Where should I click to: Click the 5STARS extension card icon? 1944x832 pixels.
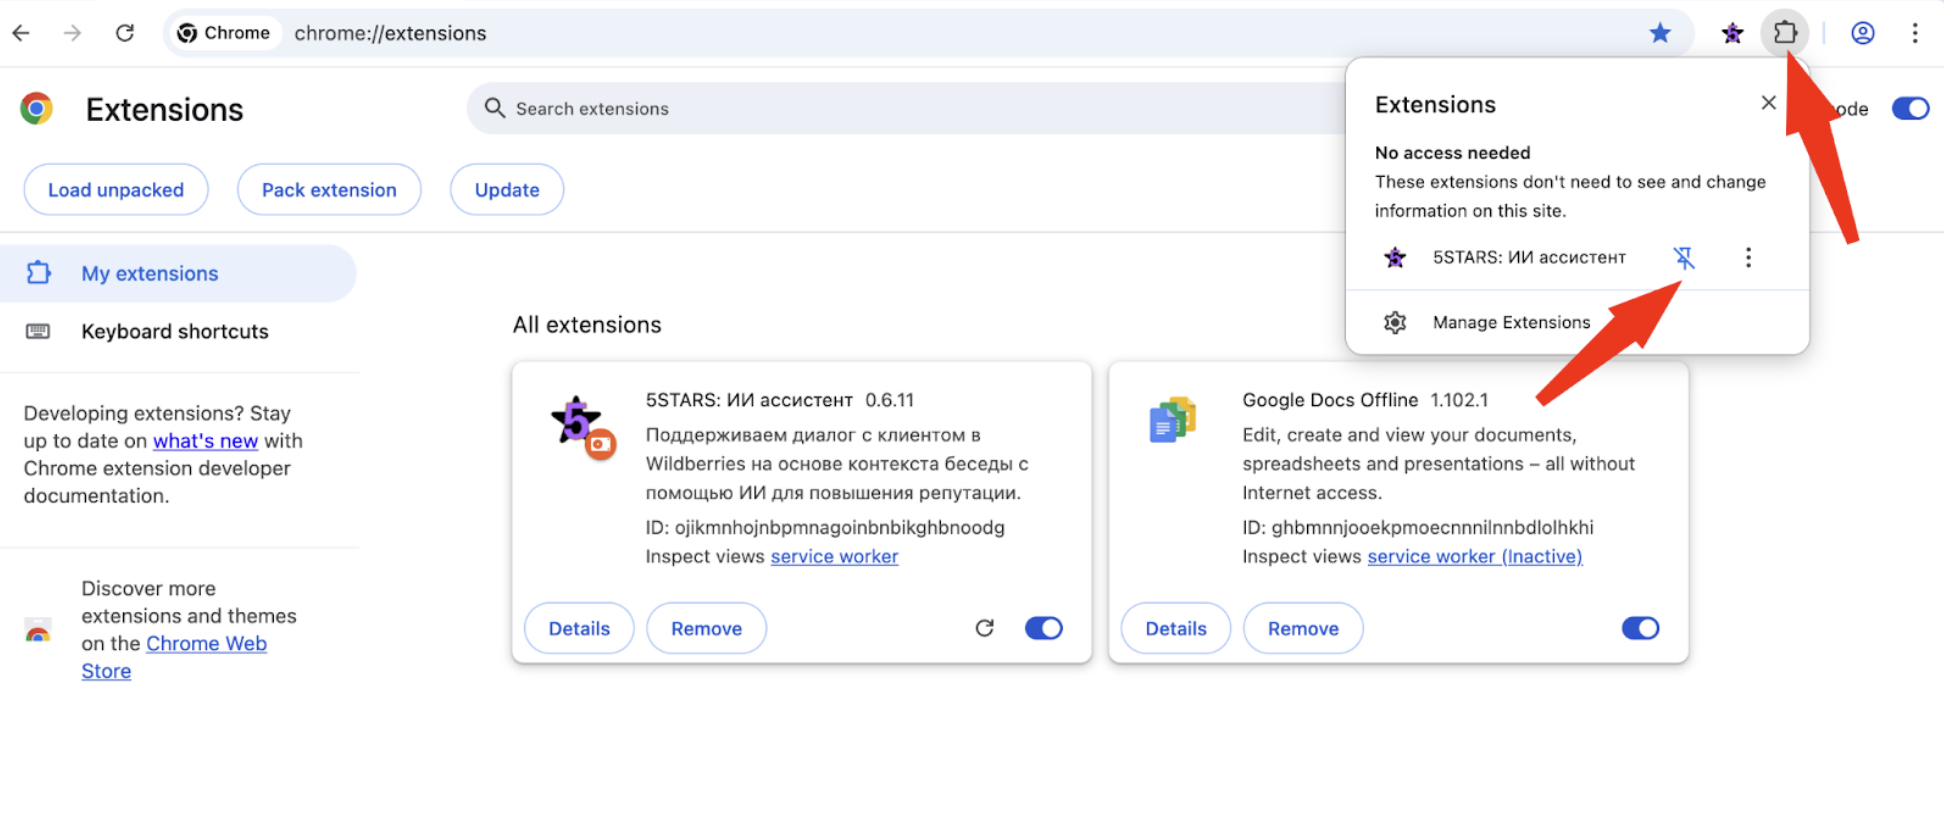coord(582,427)
